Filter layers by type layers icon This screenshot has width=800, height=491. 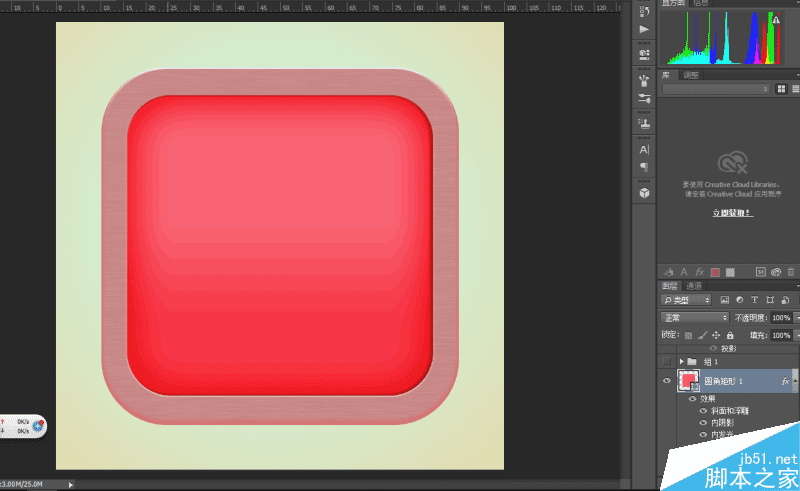point(755,300)
